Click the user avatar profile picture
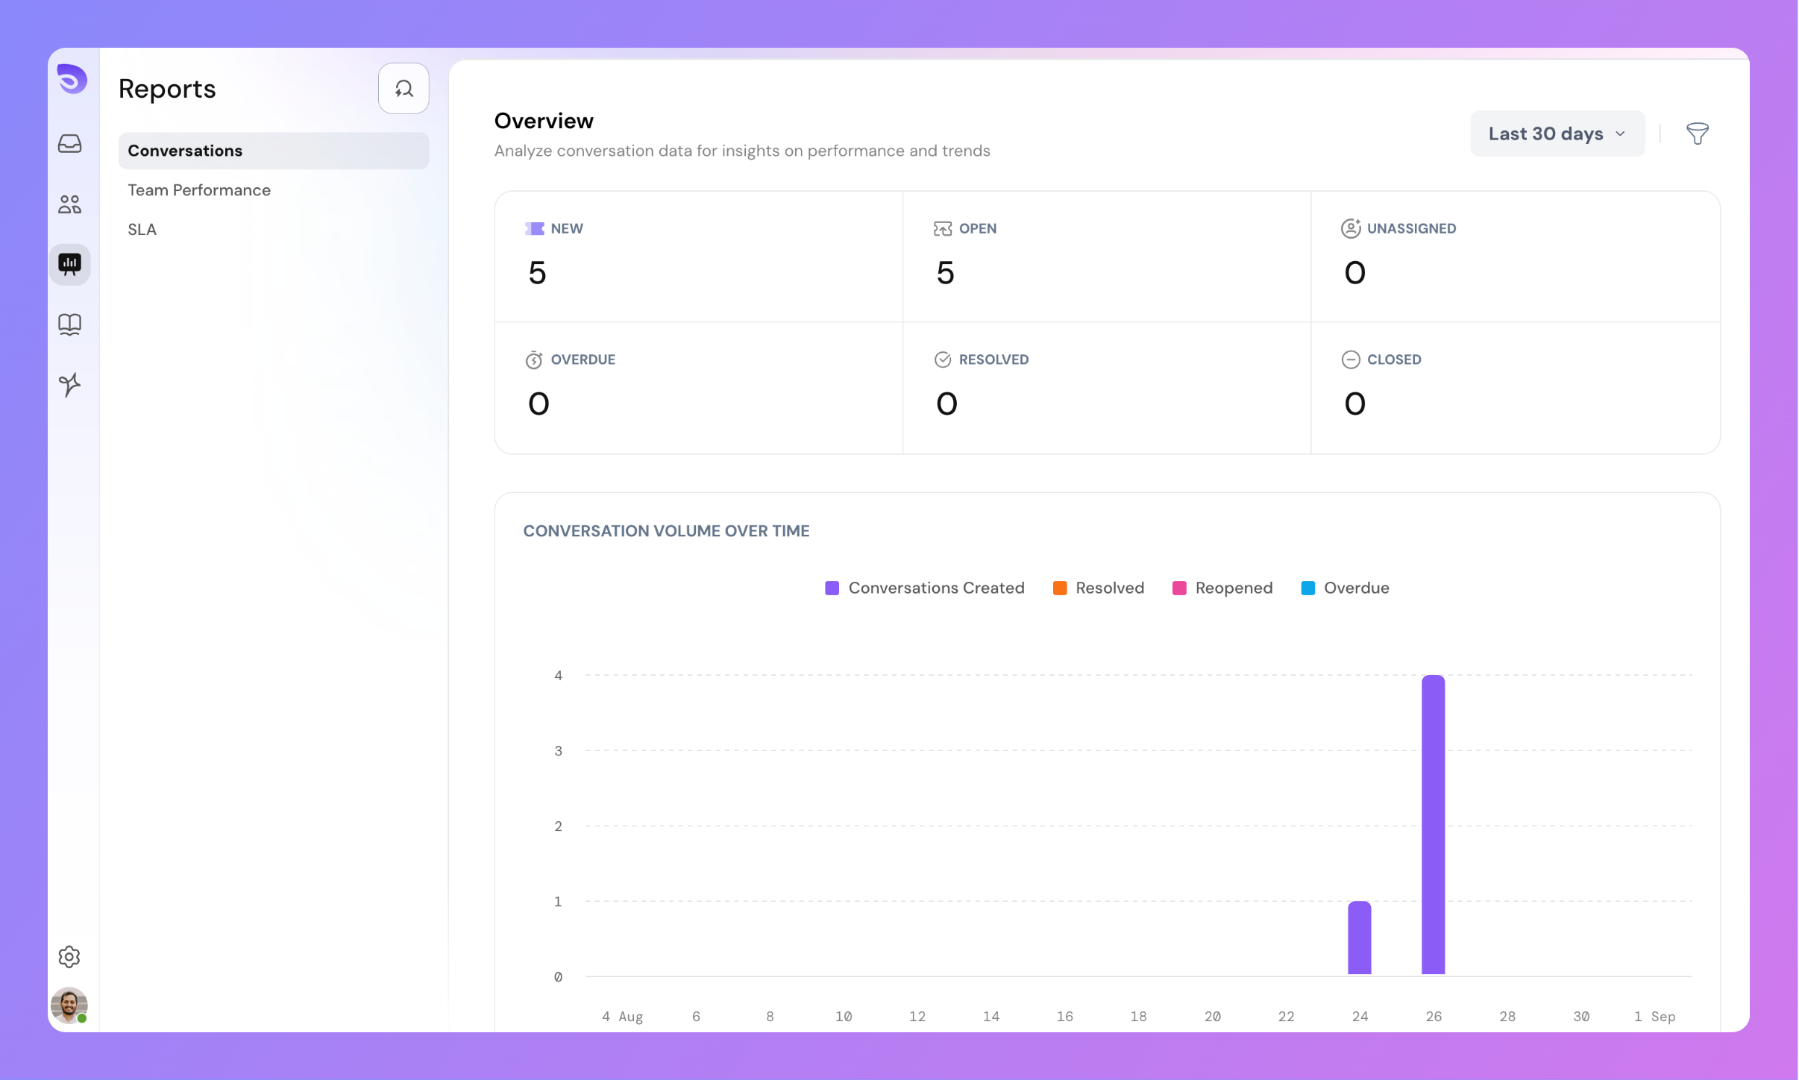 [x=69, y=1005]
